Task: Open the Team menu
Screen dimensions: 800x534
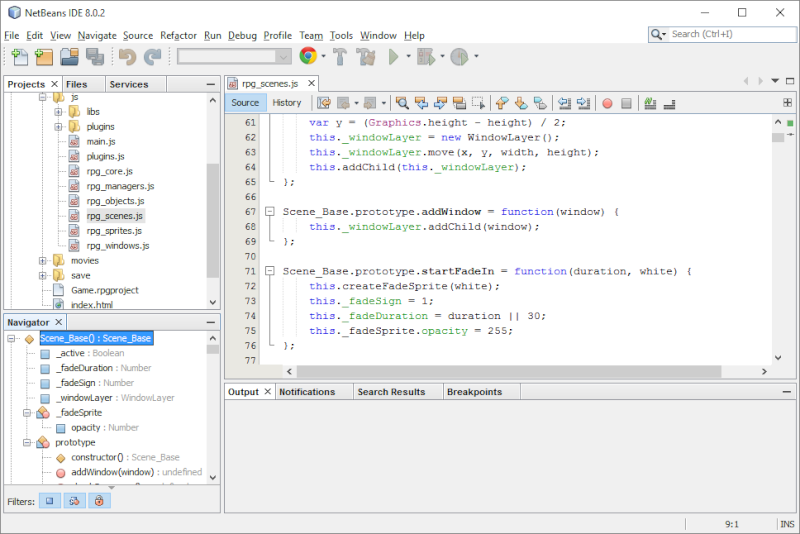Action: (x=311, y=35)
